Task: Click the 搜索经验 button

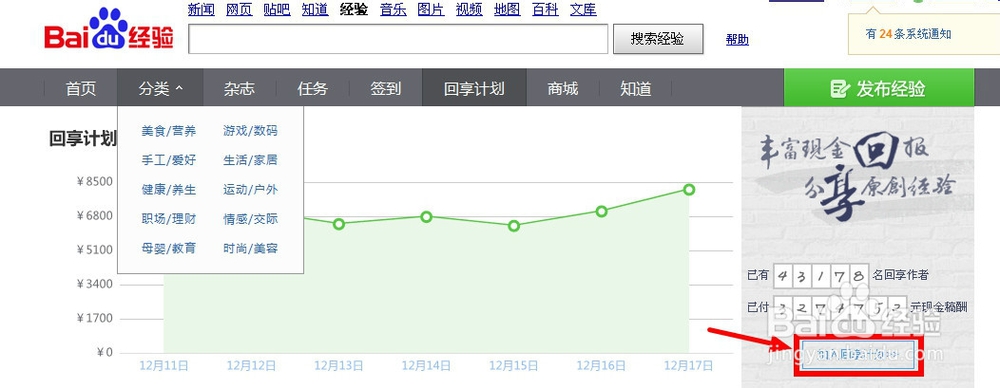Action: 658,39
